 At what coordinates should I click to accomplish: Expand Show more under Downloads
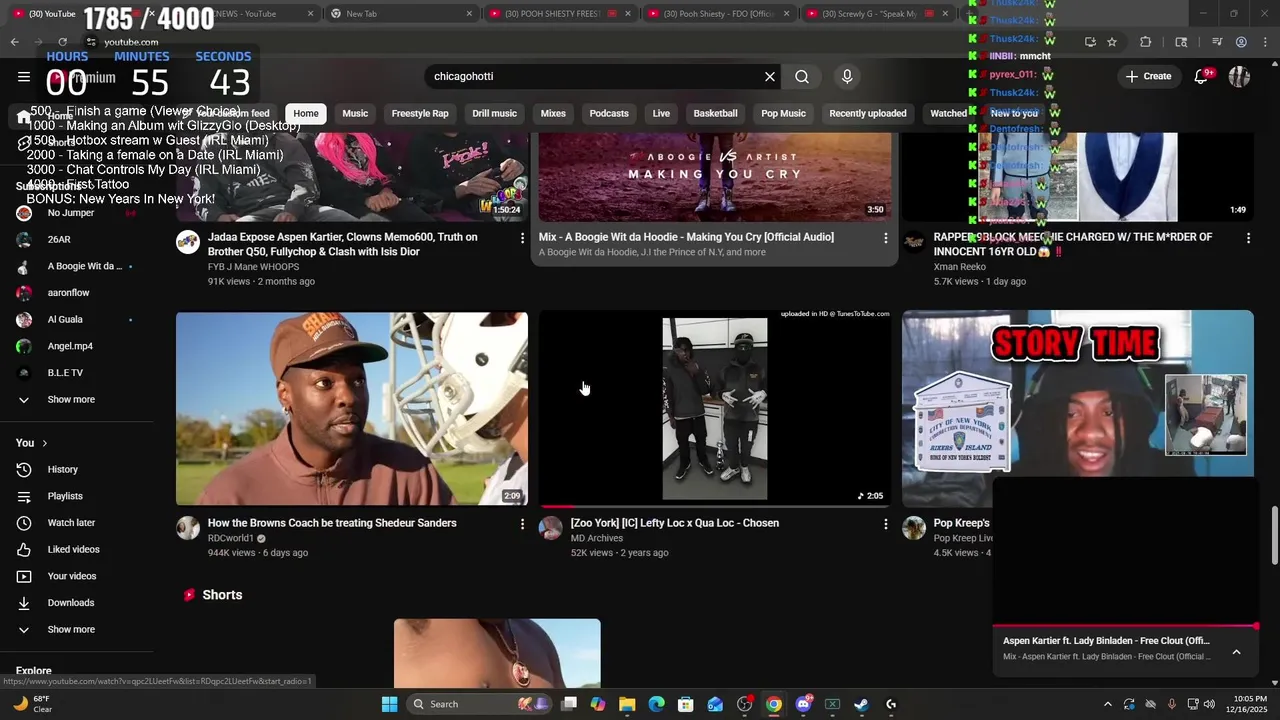pos(71,630)
